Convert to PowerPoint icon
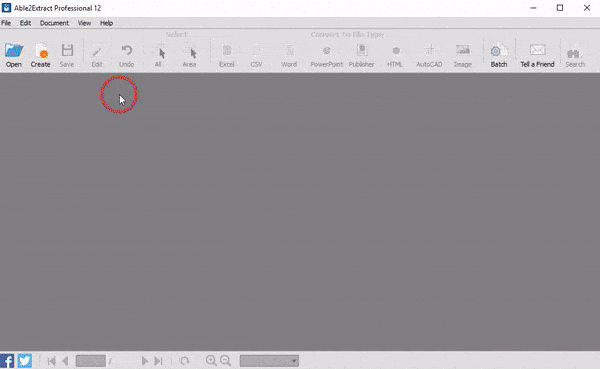Image resolution: width=600 pixels, height=369 pixels. (326, 50)
